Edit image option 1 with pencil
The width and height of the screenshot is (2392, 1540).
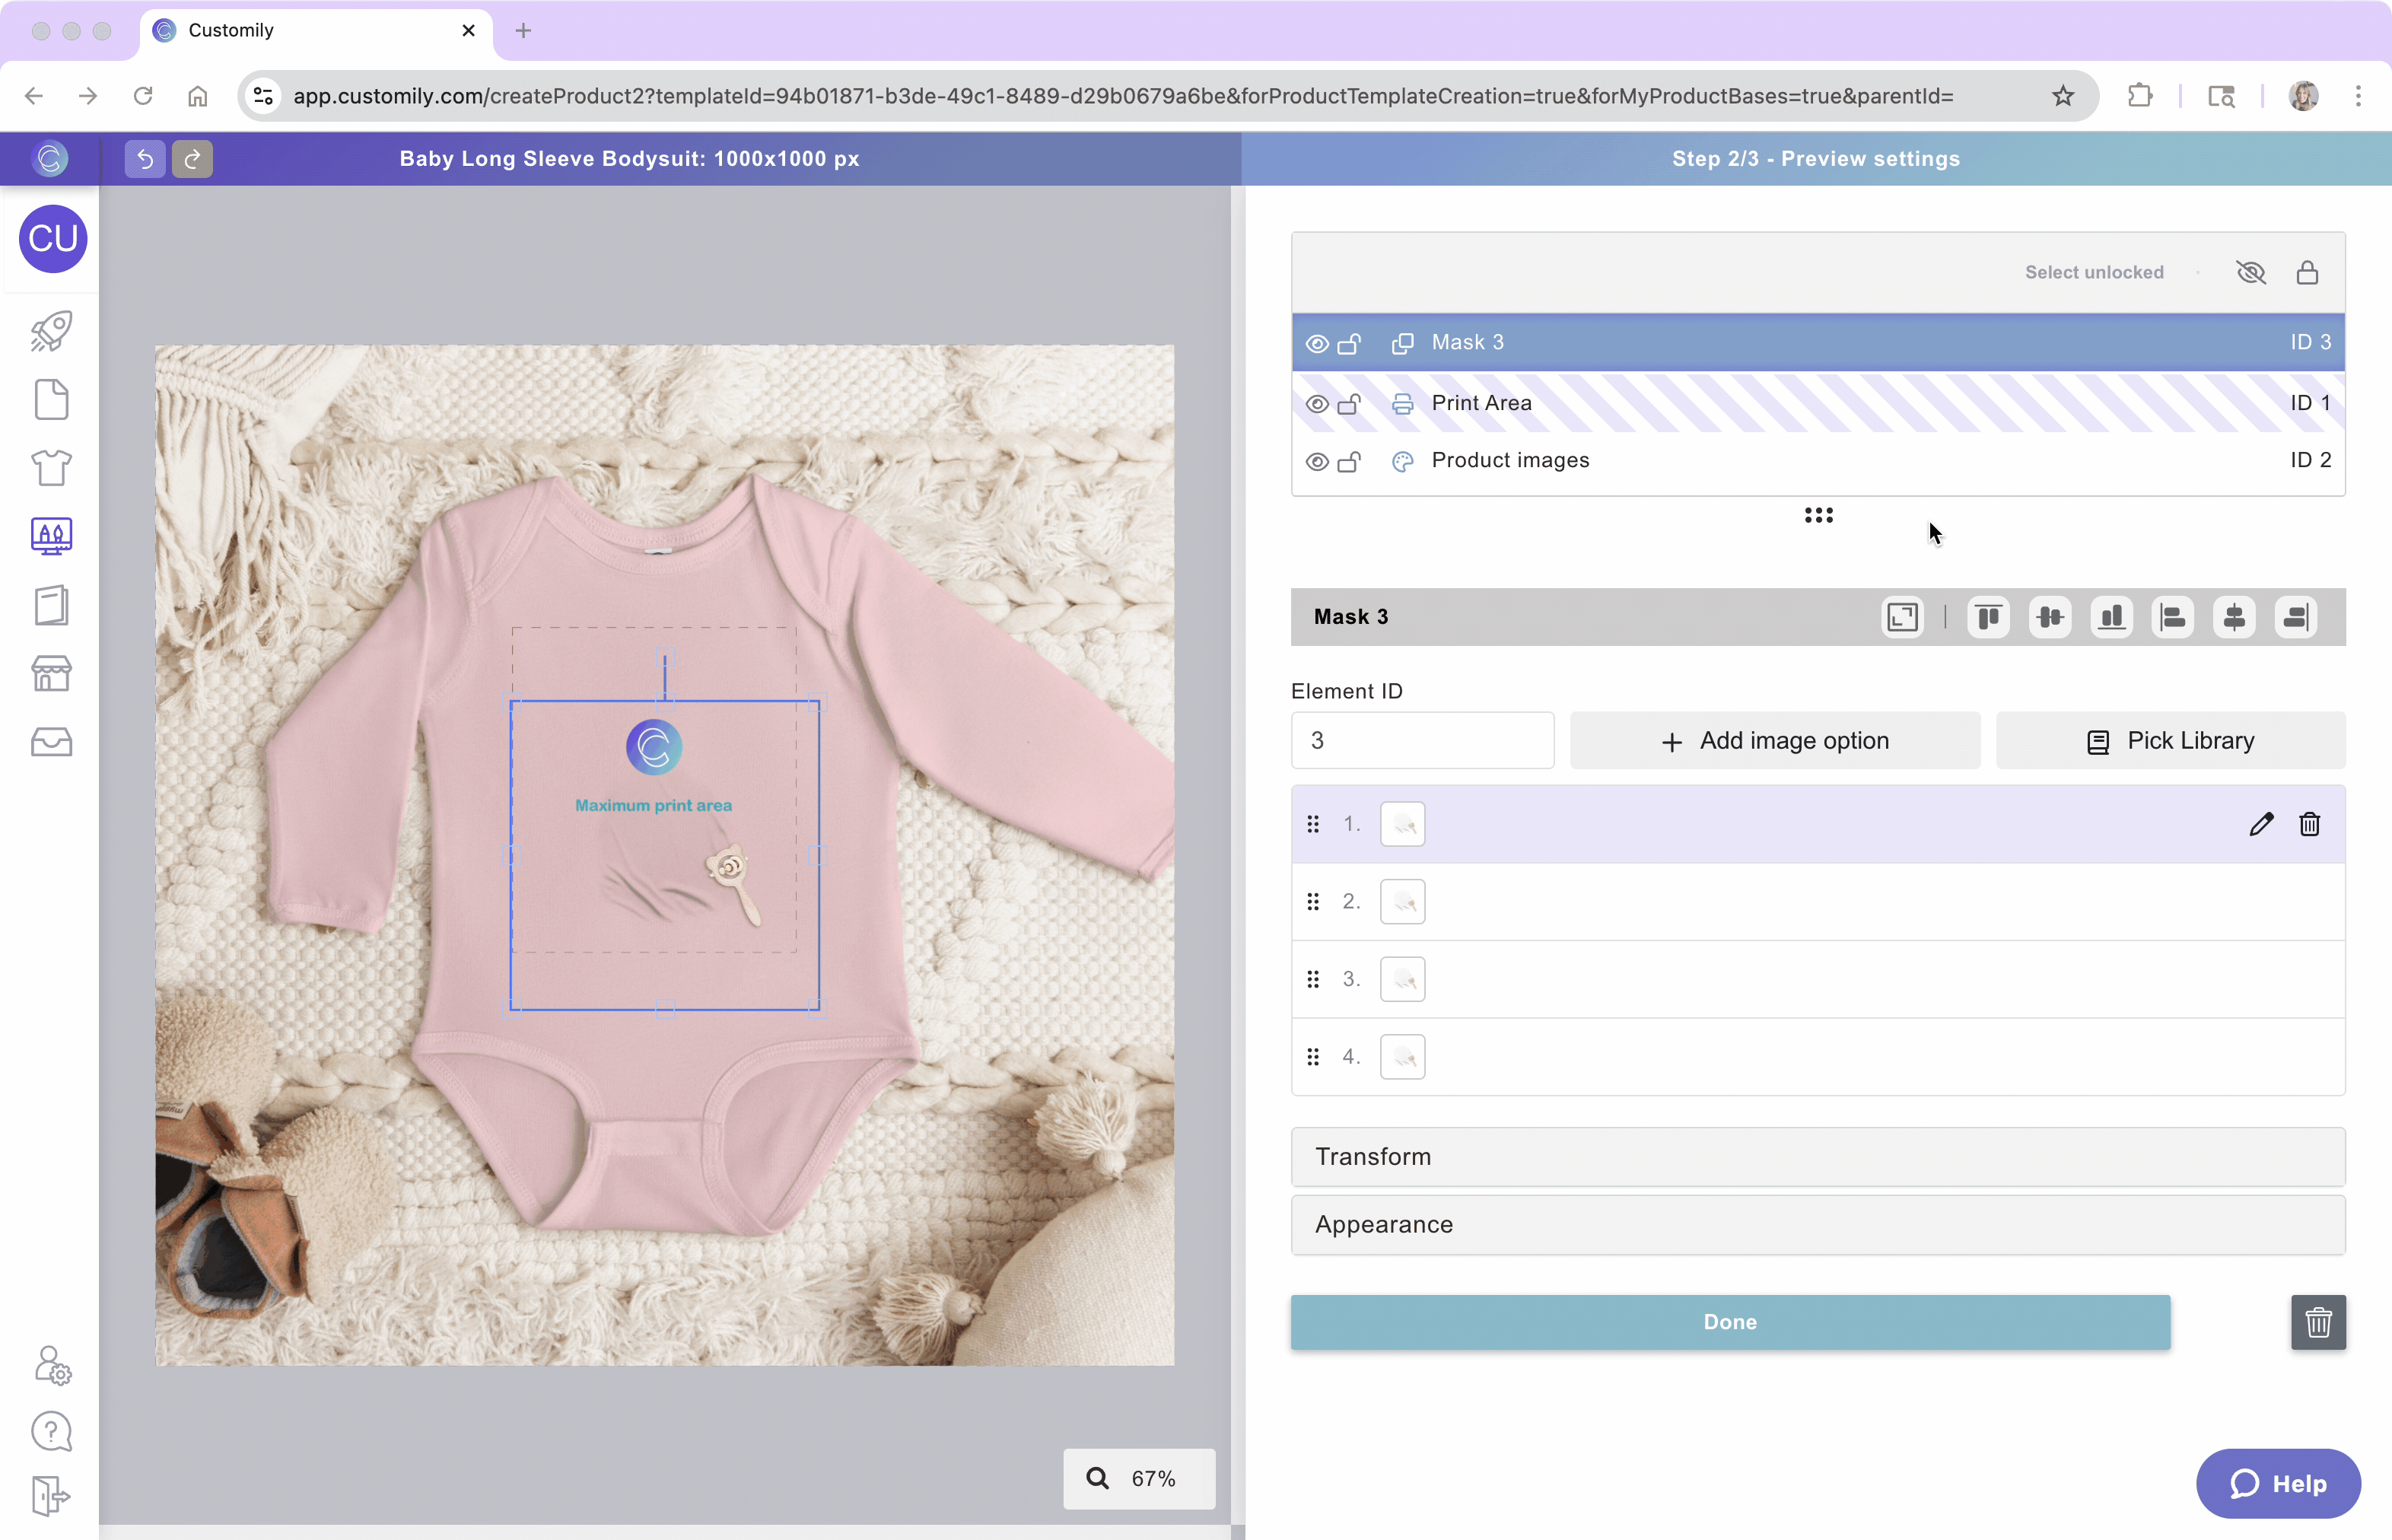(x=2261, y=824)
